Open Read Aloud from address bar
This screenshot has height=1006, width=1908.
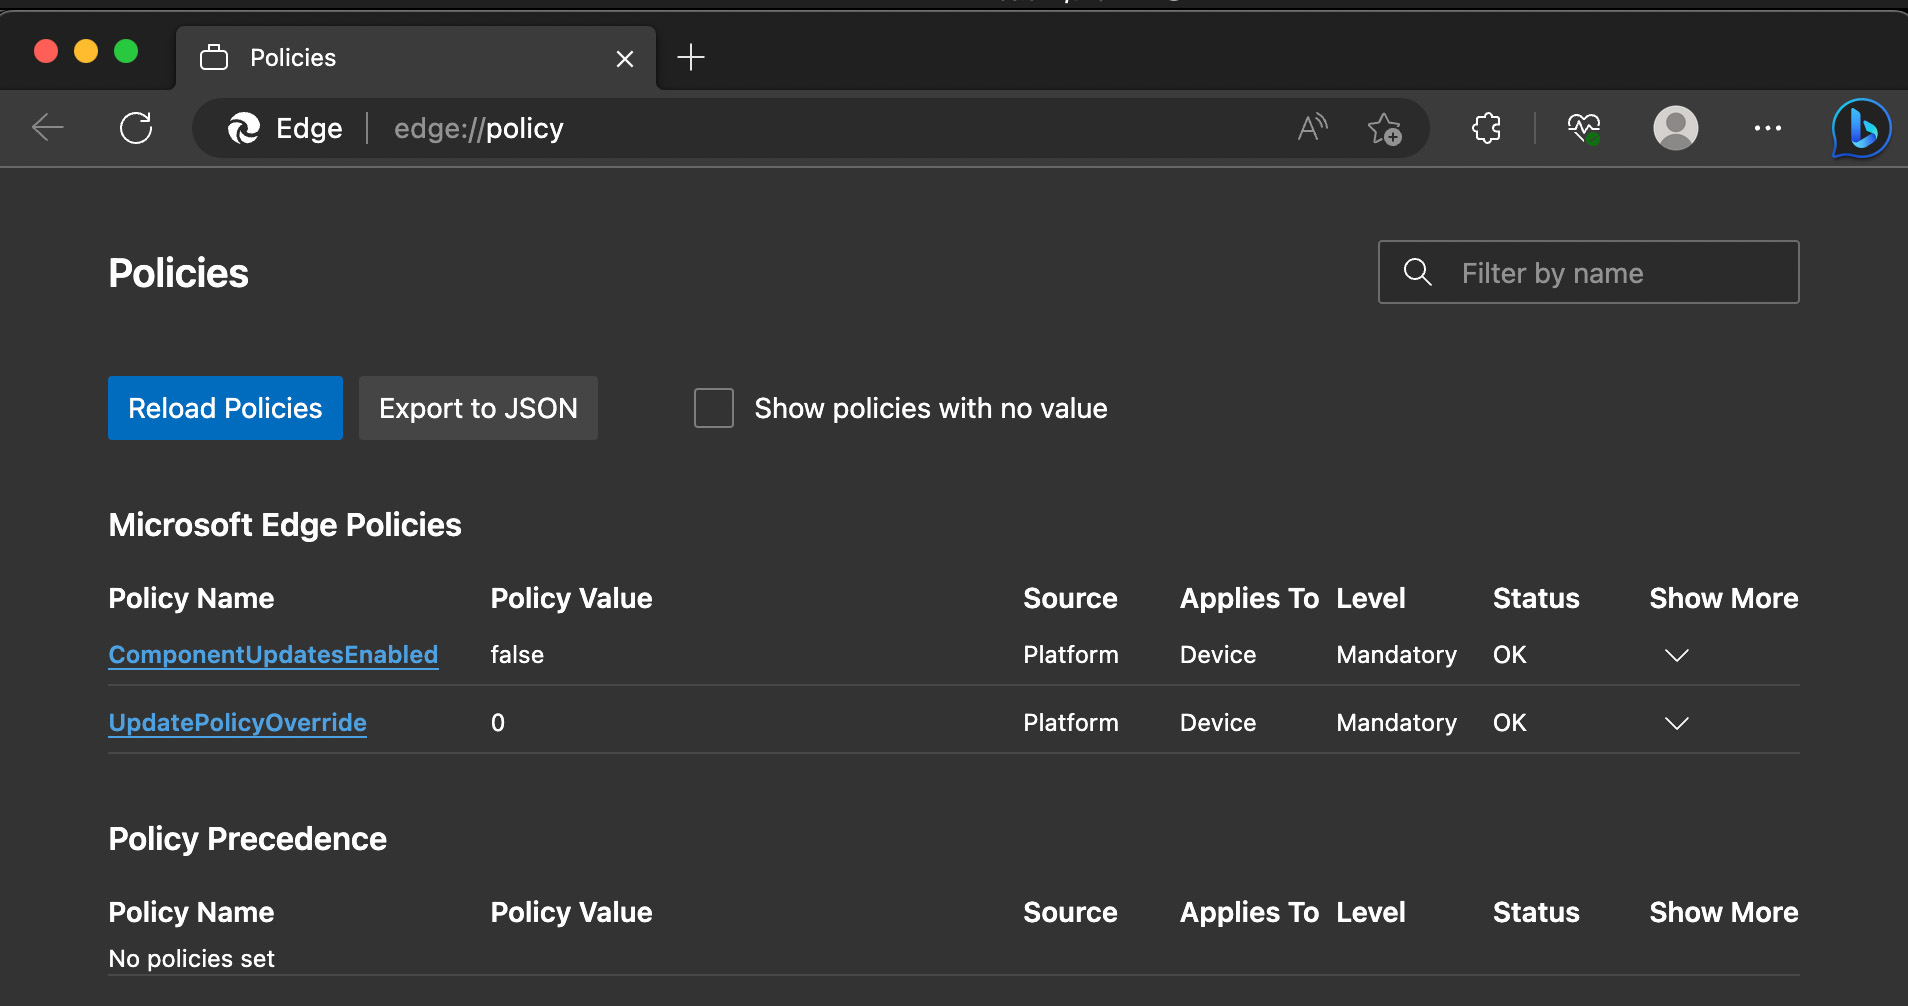tap(1312, 128)
